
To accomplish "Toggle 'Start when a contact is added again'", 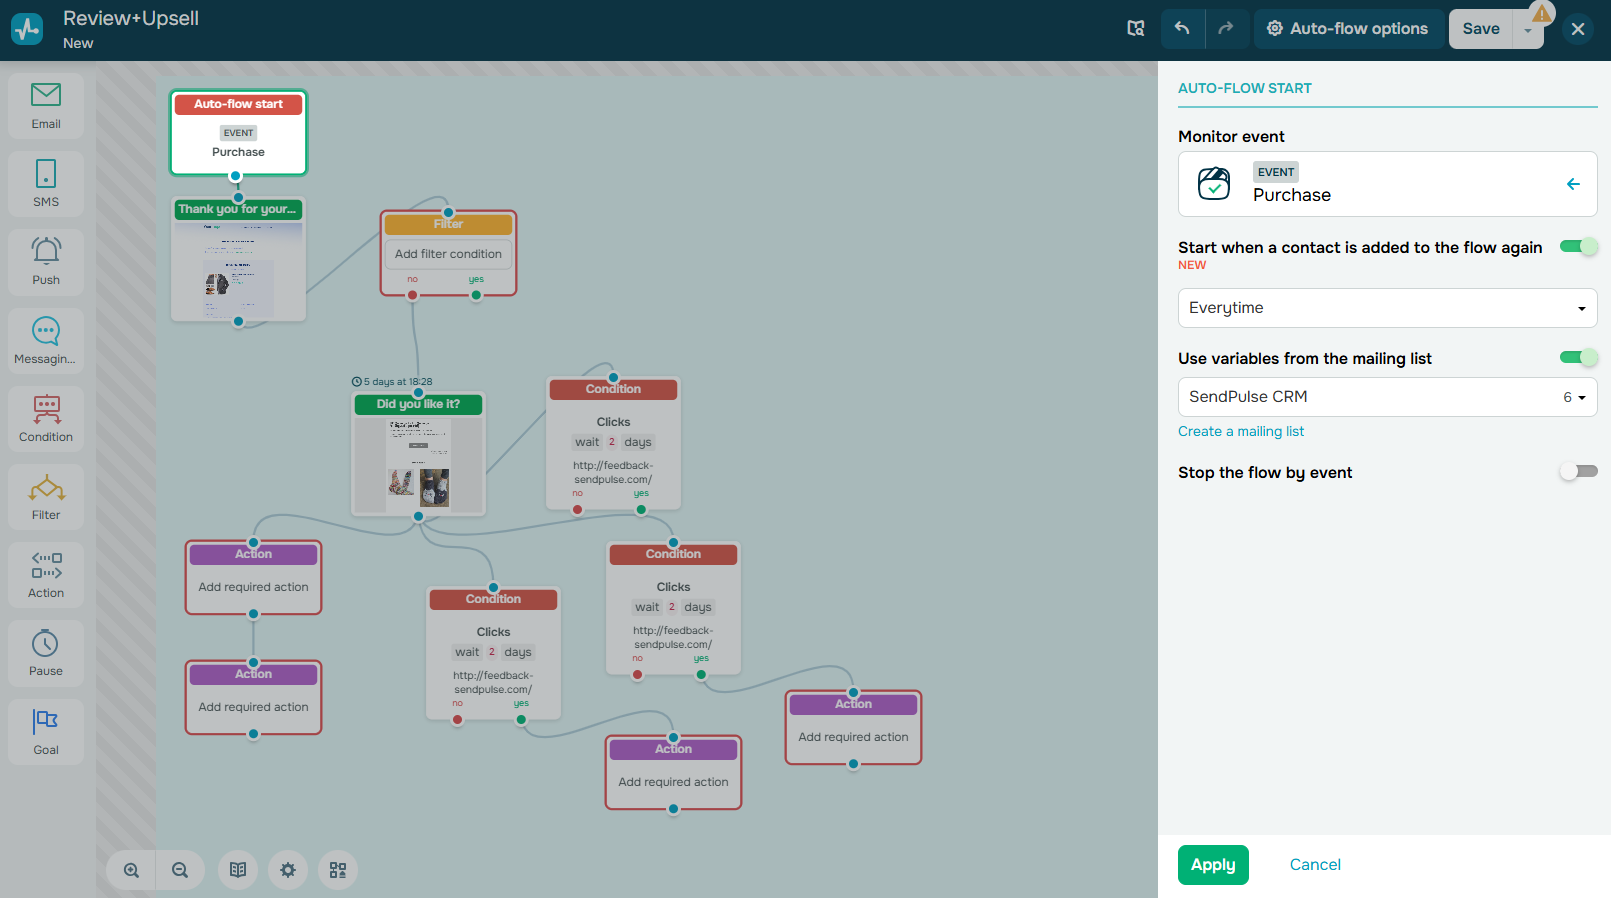I will pyautogui.click(x=1578, y=247).
